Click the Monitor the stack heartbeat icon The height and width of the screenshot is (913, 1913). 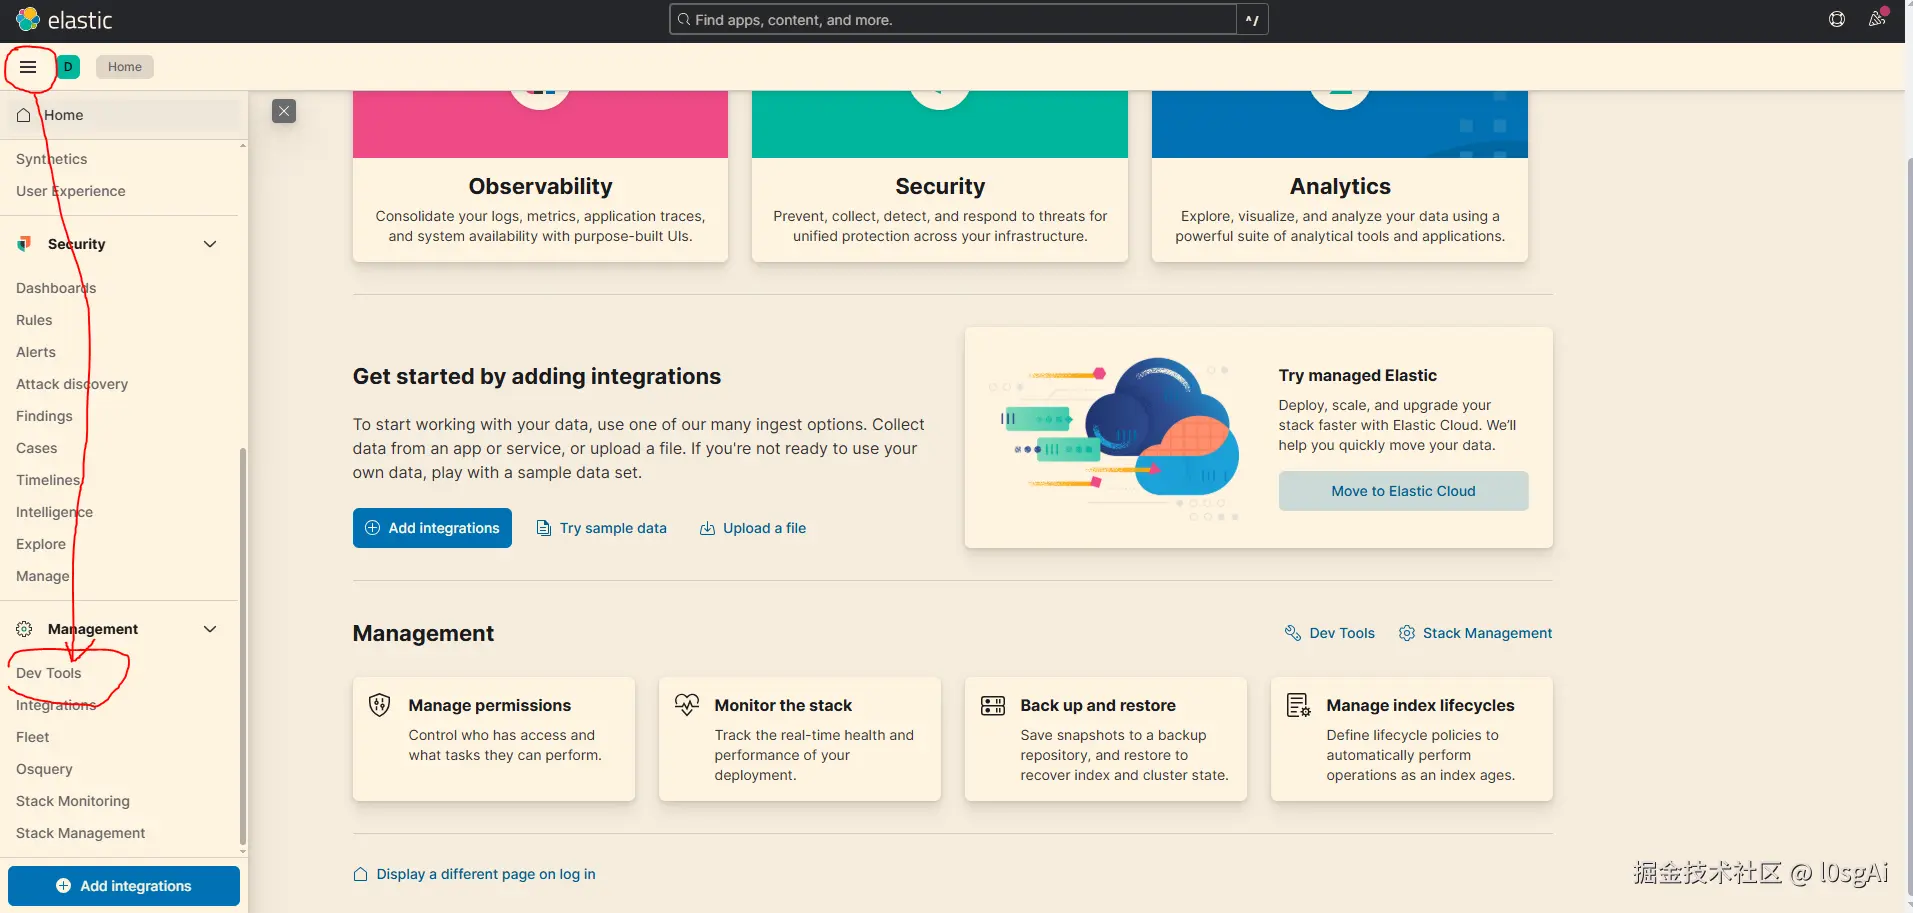tap(687, 705)
